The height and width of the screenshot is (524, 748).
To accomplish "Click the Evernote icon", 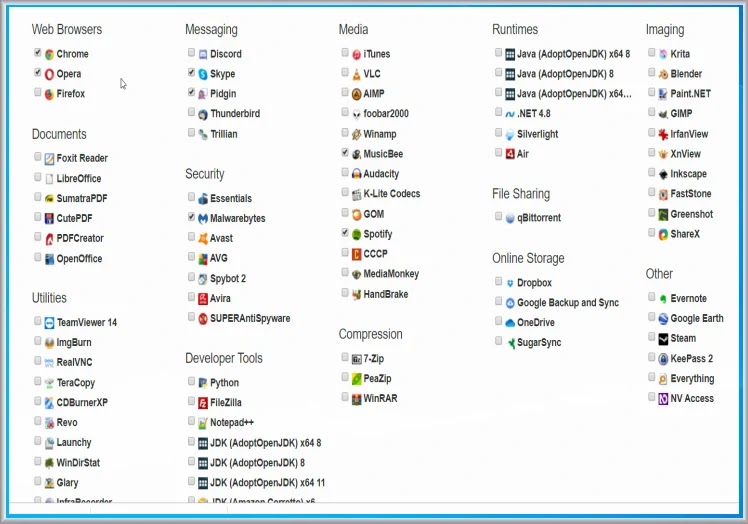I will click(x=663, y=299).
